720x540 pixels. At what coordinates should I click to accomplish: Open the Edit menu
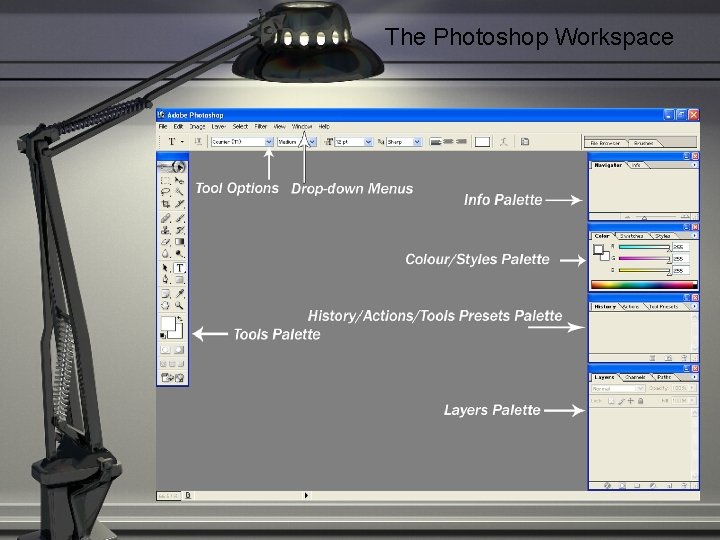(x=178, y=126)
